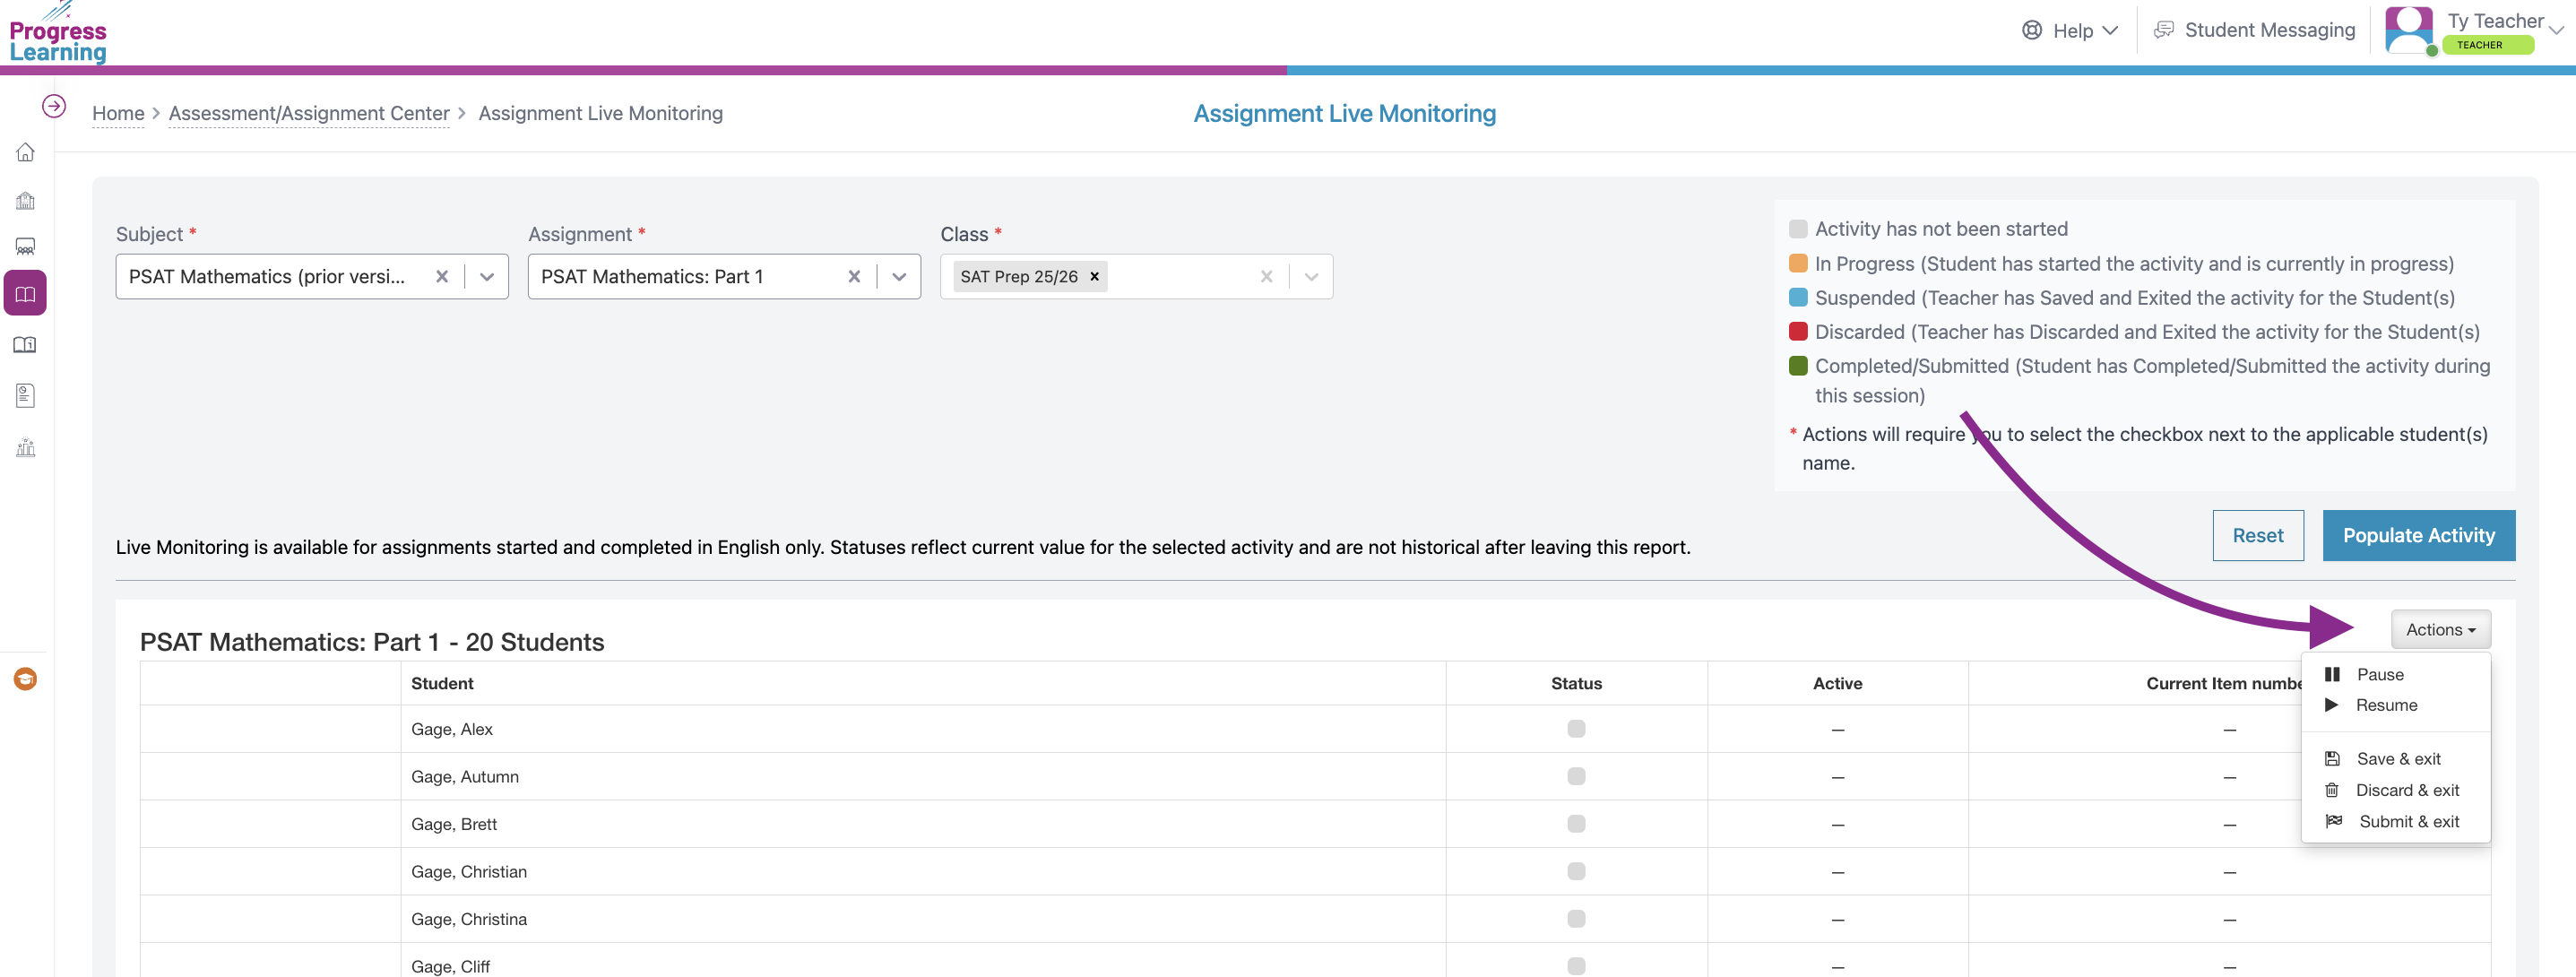Screen dimensions: 2576x977
Task: Open the numbered open-book icon in sidebar
Action: tap(25, 345)
